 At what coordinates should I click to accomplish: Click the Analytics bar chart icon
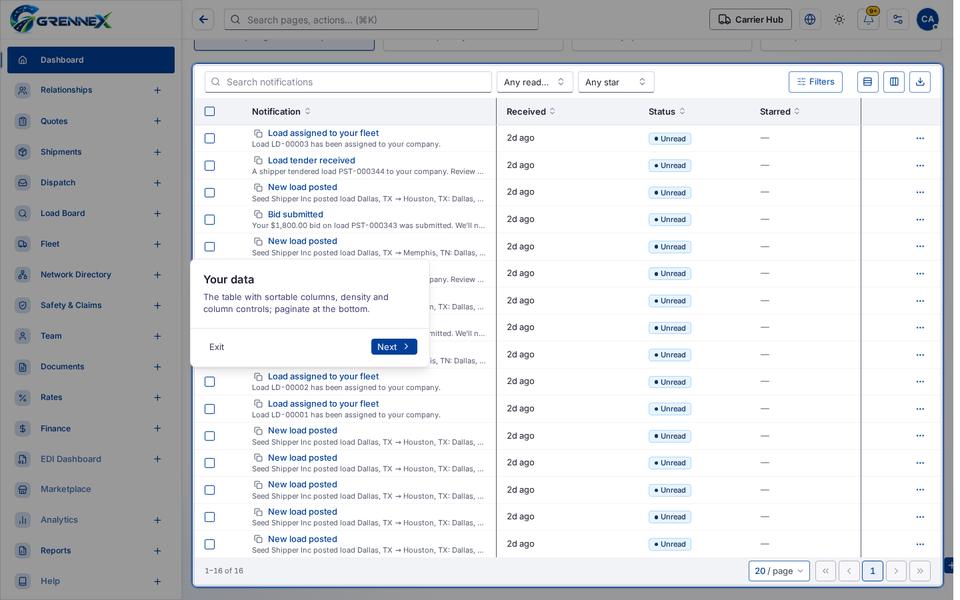23,520
